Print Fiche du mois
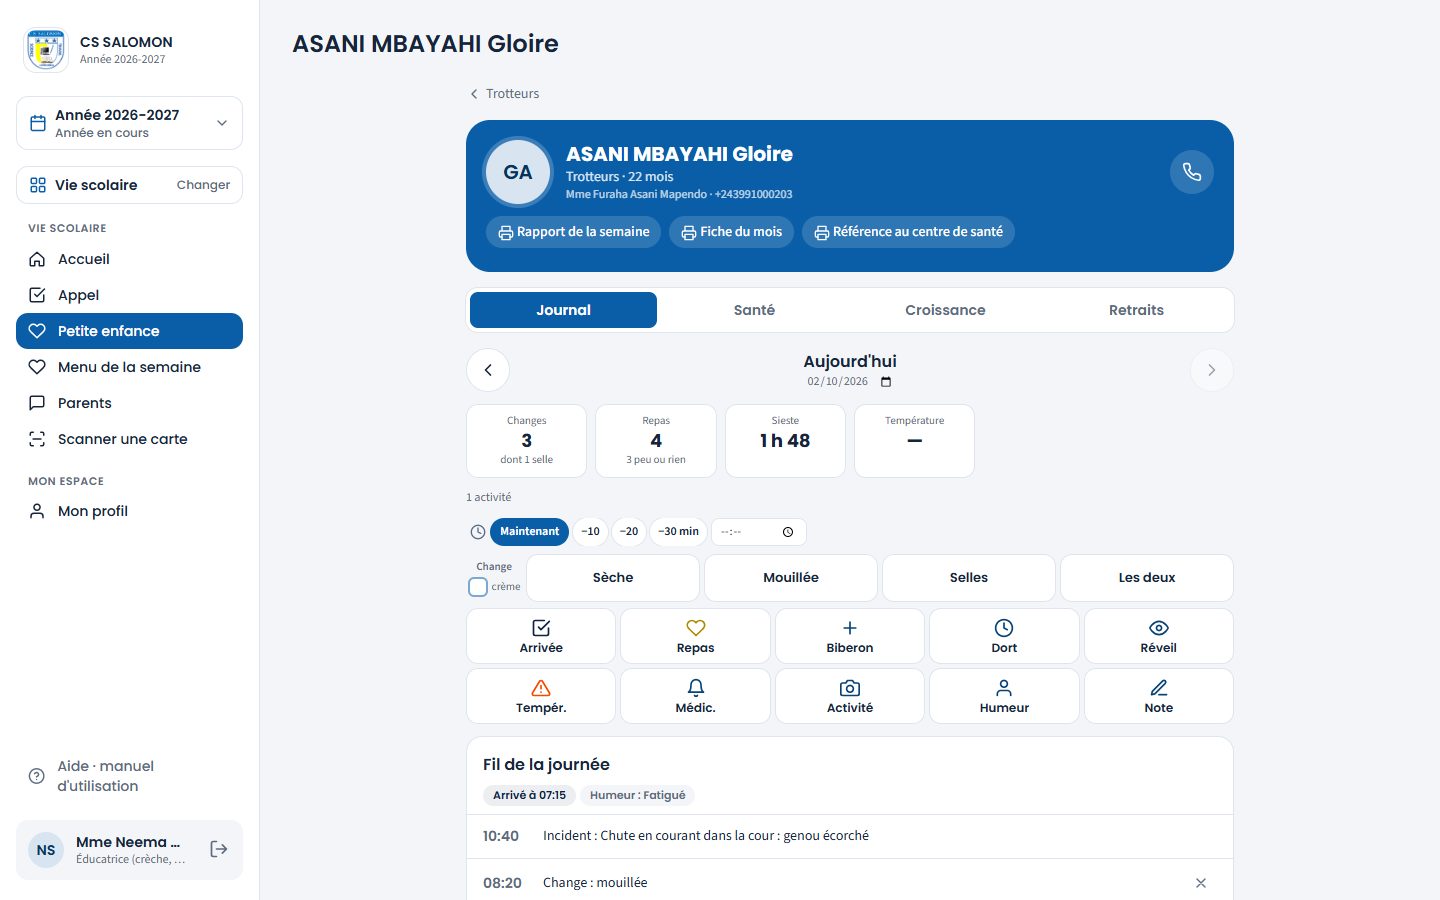Screen dimensions: 1440x900 [732, 232]
